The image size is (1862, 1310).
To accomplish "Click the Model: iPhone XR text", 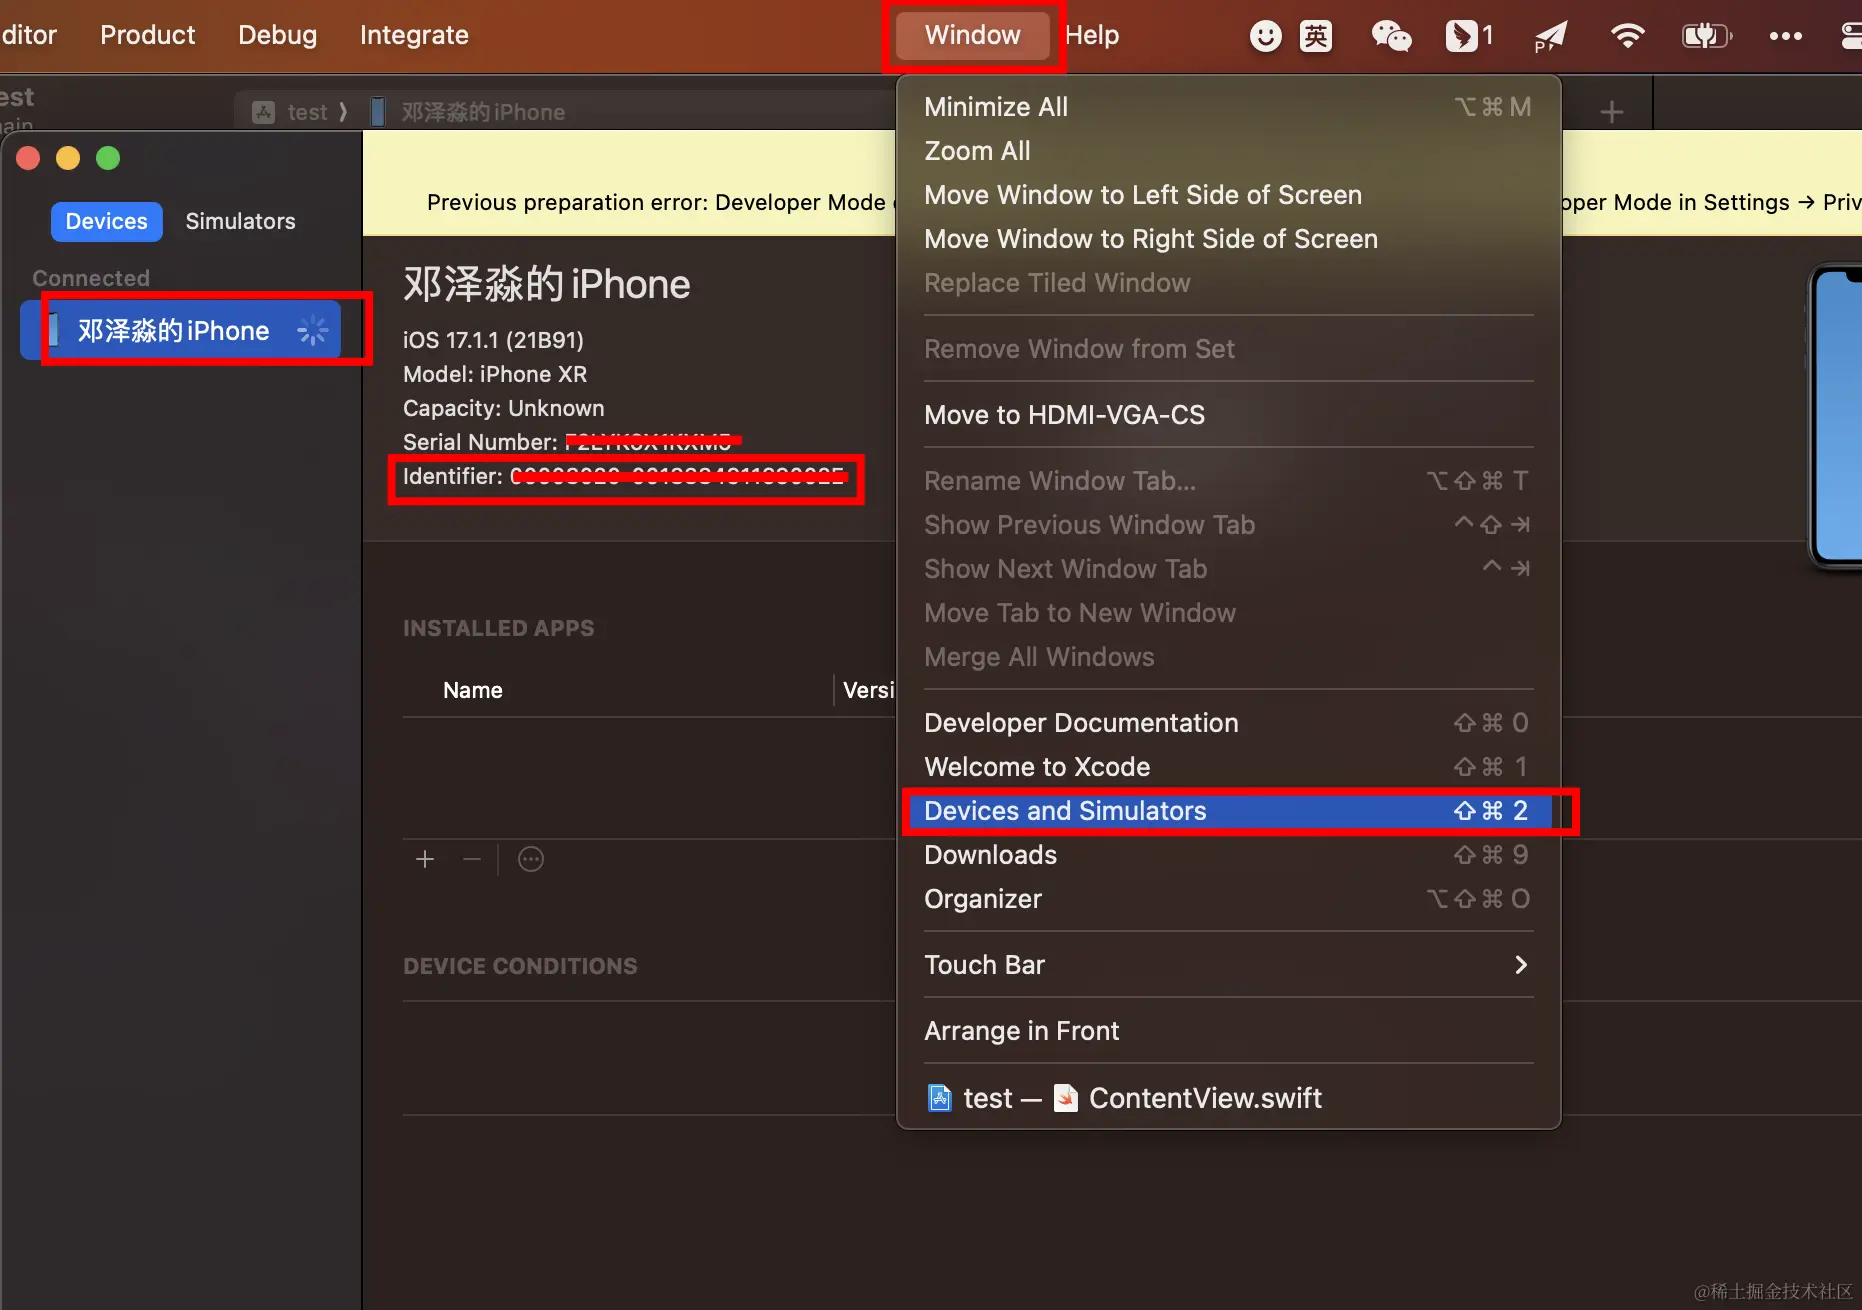I will [x=495, y=374].
